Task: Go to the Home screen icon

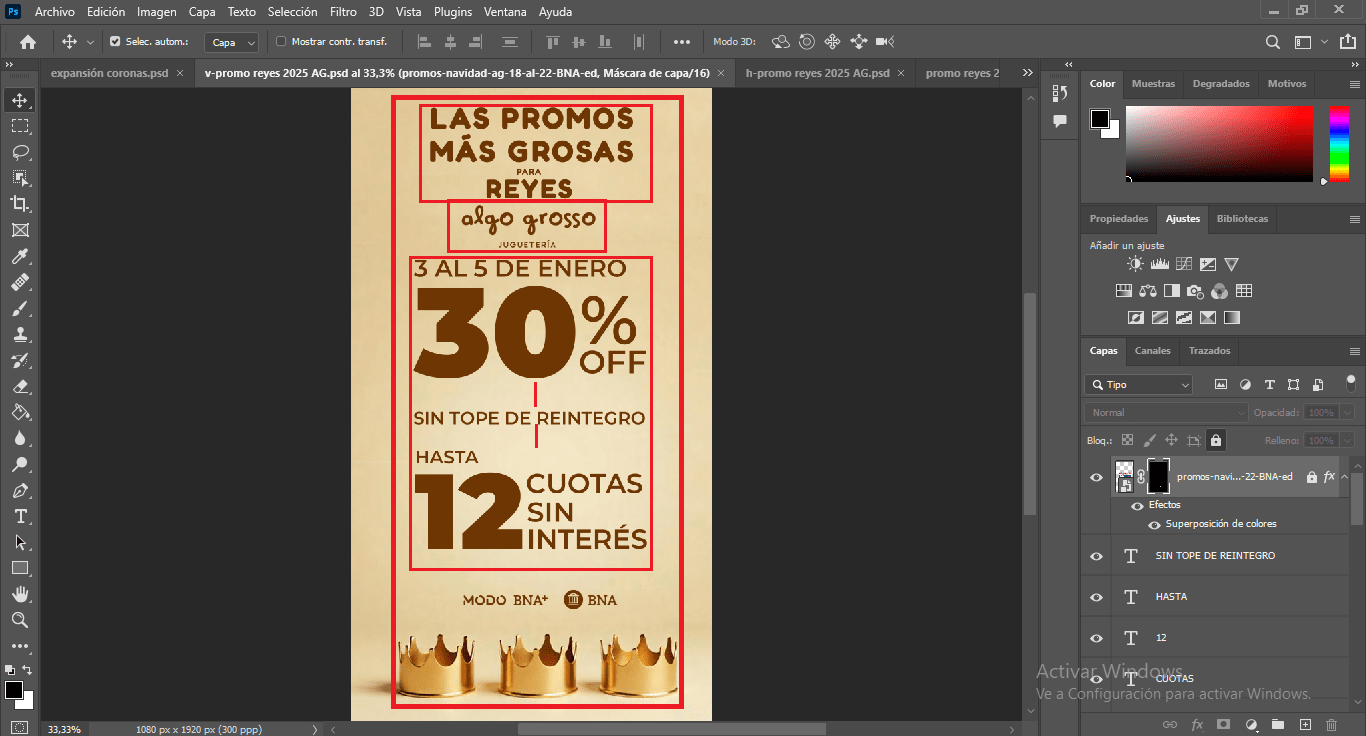Action: point(28,42)
